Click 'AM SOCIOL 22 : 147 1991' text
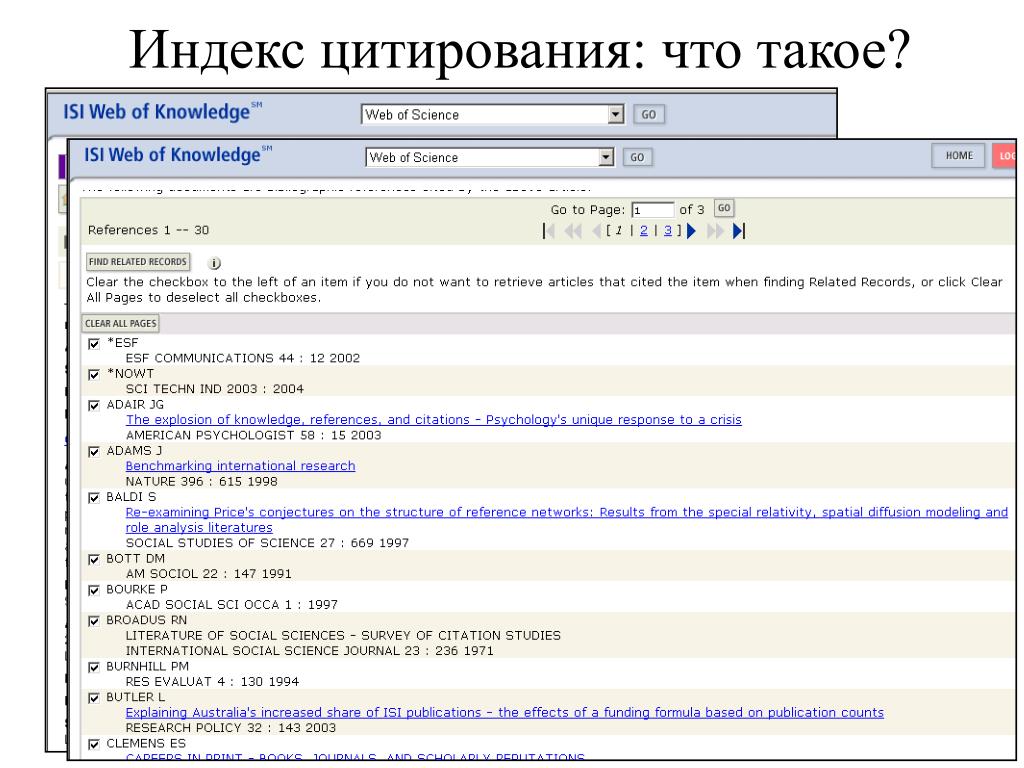The height and width of the screenshot is (768, 1024). pos(208,573)
